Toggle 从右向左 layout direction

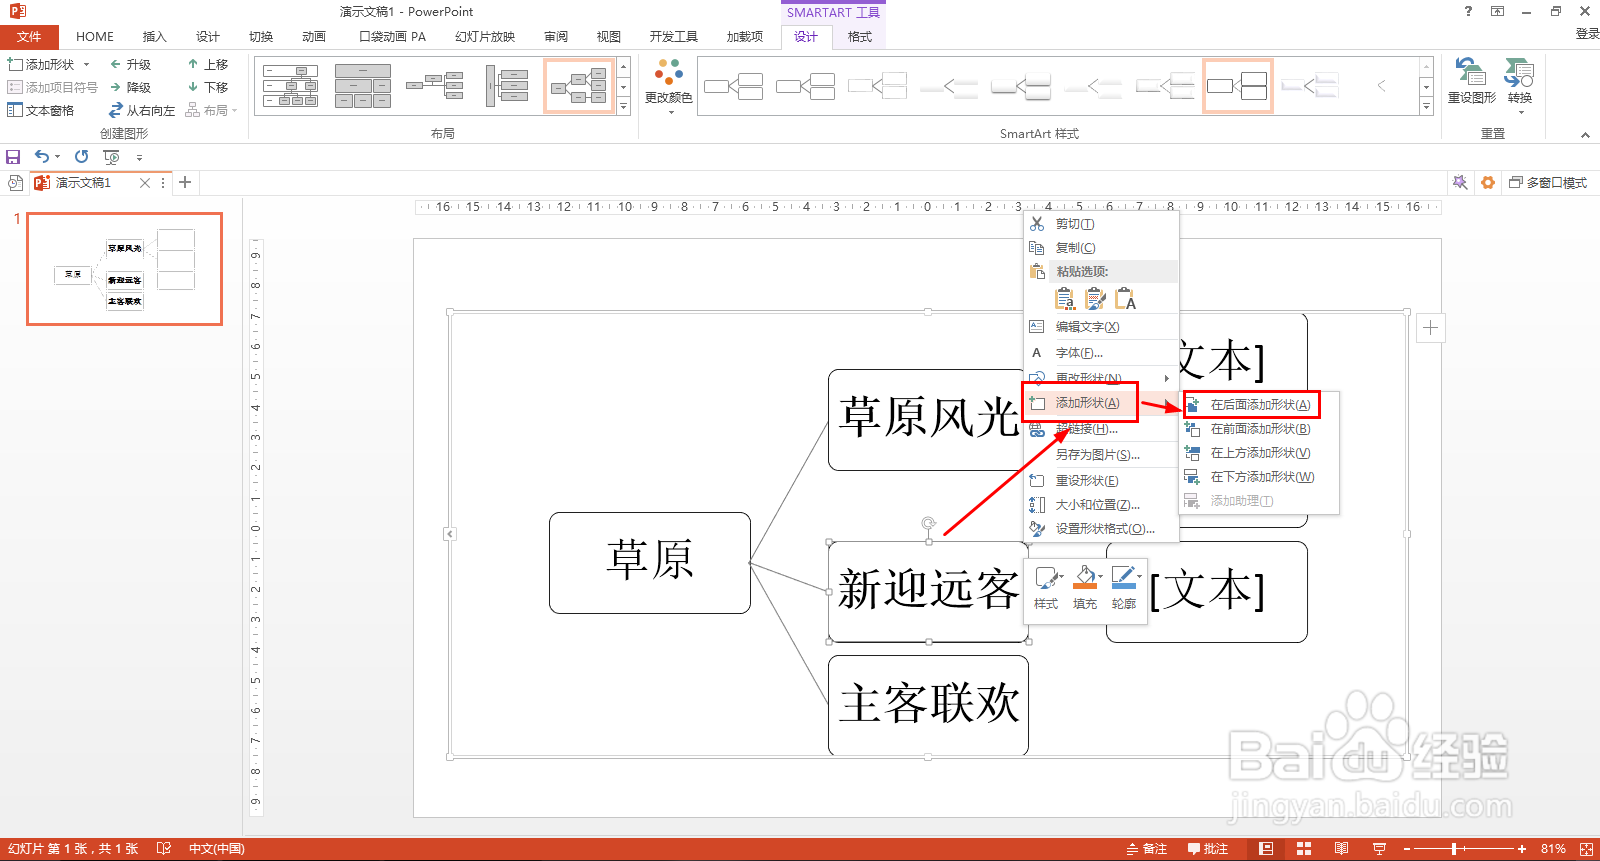tap(142, 110)
